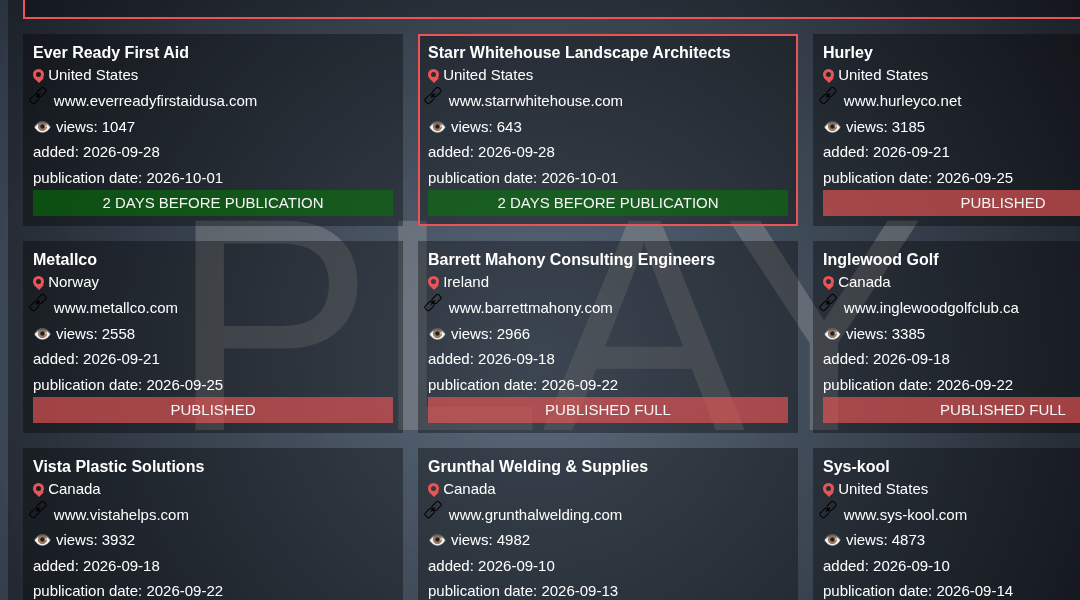The width and height of the screenshot is (1080, 600).
Task: Click 'added: 2026-09-28' on Starr Whitehouse card
Action: coord(491,152)
